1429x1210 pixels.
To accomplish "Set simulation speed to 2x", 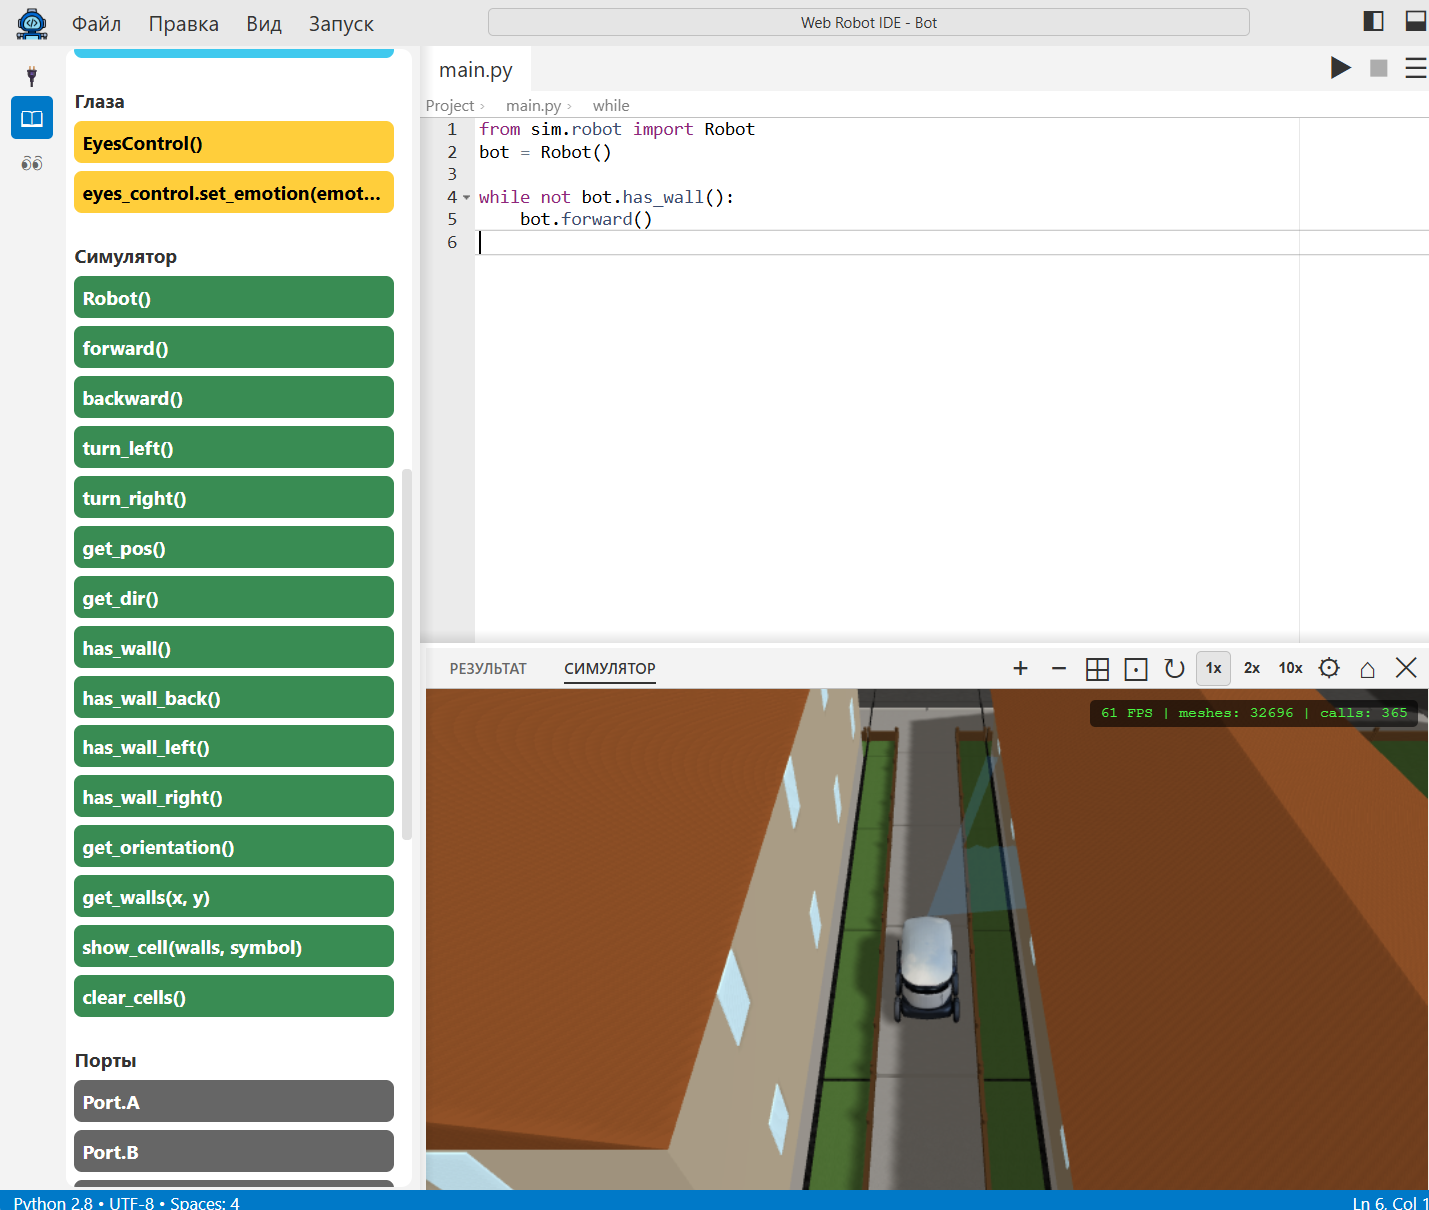I will [x=1252, y=668].
